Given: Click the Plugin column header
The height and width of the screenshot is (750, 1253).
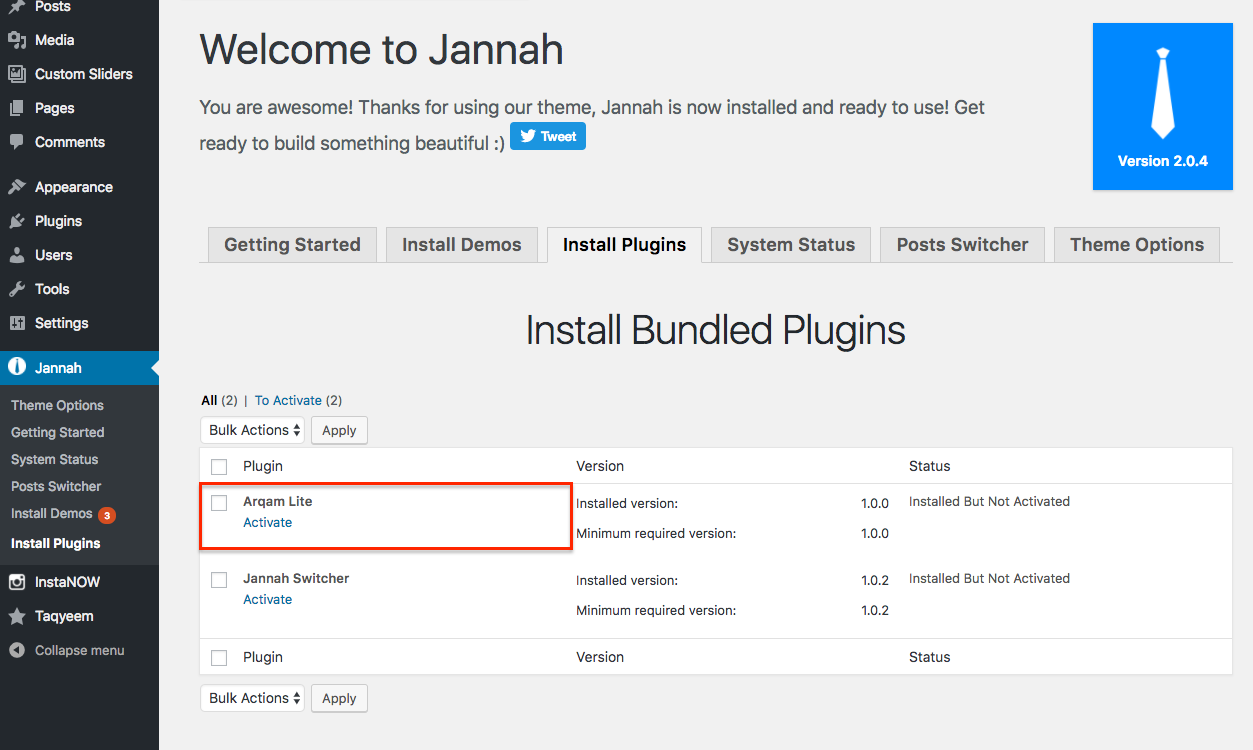Looking at the screenshot, I should click(263, 466).
